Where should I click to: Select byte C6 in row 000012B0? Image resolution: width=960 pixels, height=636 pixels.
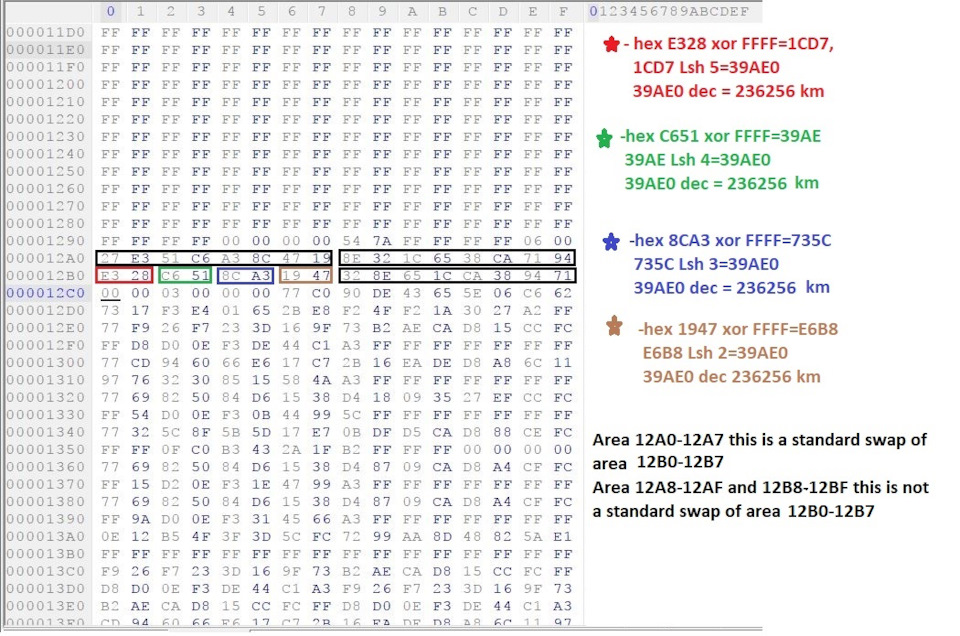point(170,275)
